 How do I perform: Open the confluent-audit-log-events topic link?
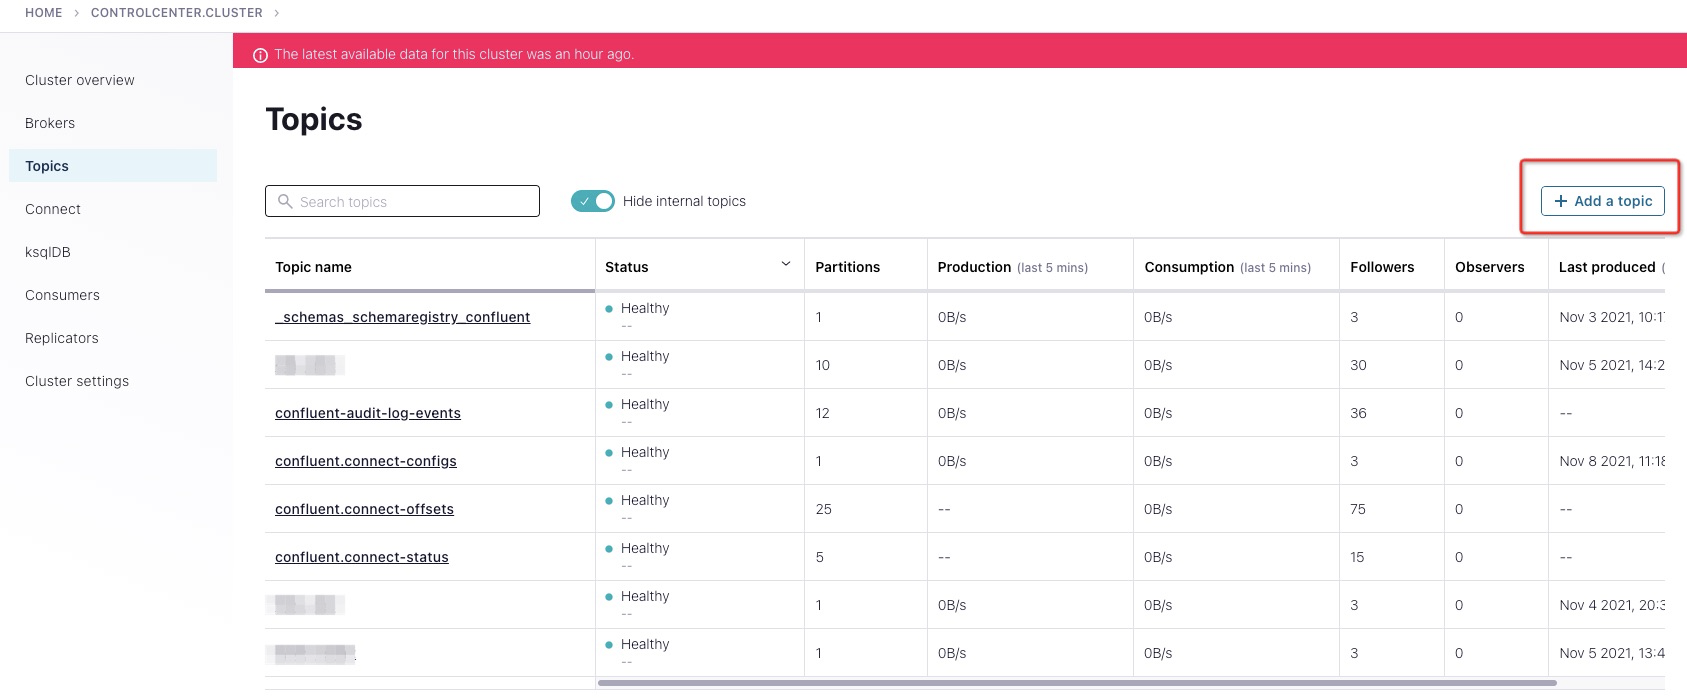368,413
